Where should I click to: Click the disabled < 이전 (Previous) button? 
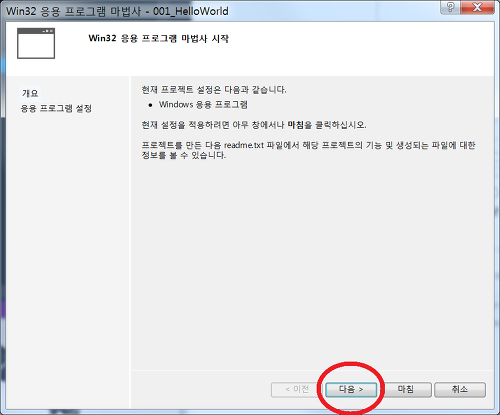click(297, 389)
